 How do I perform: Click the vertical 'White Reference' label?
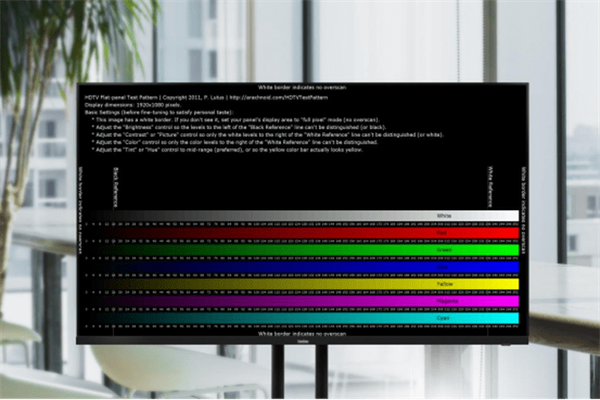[490, 187]
